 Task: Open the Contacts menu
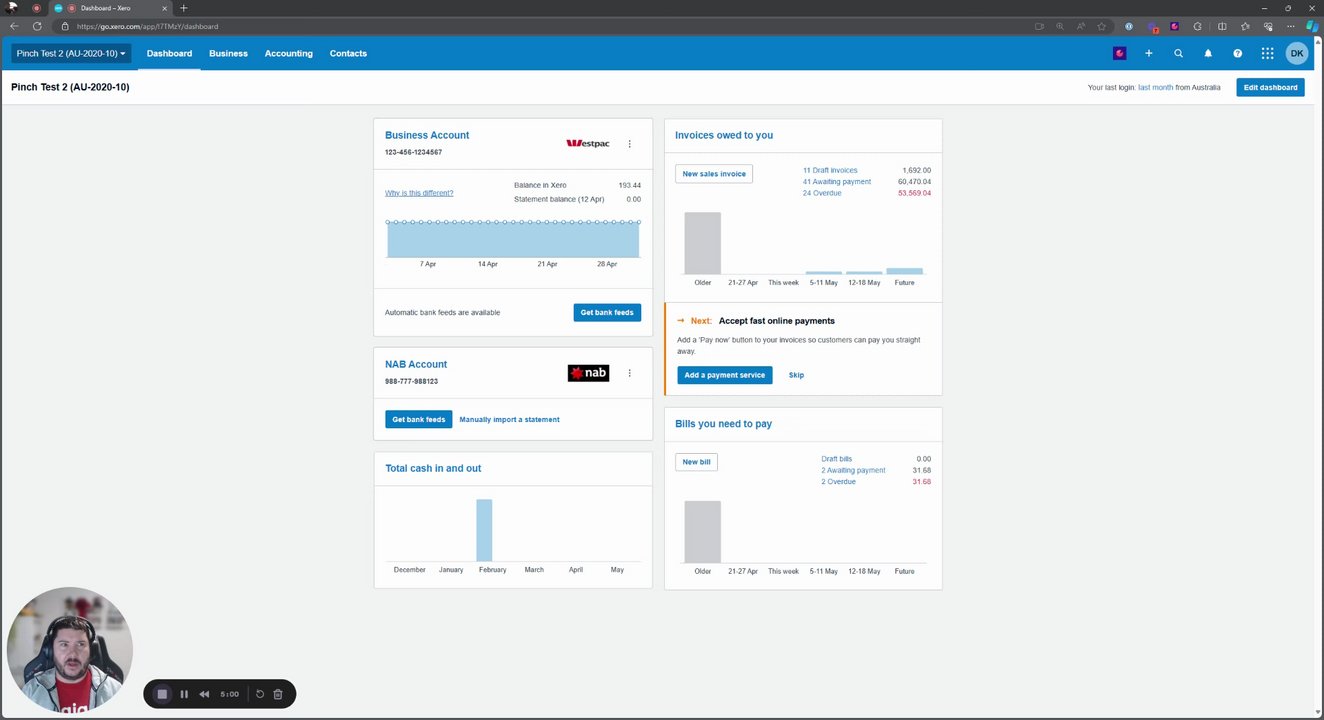pyautogui.click(x=348, y=53)
